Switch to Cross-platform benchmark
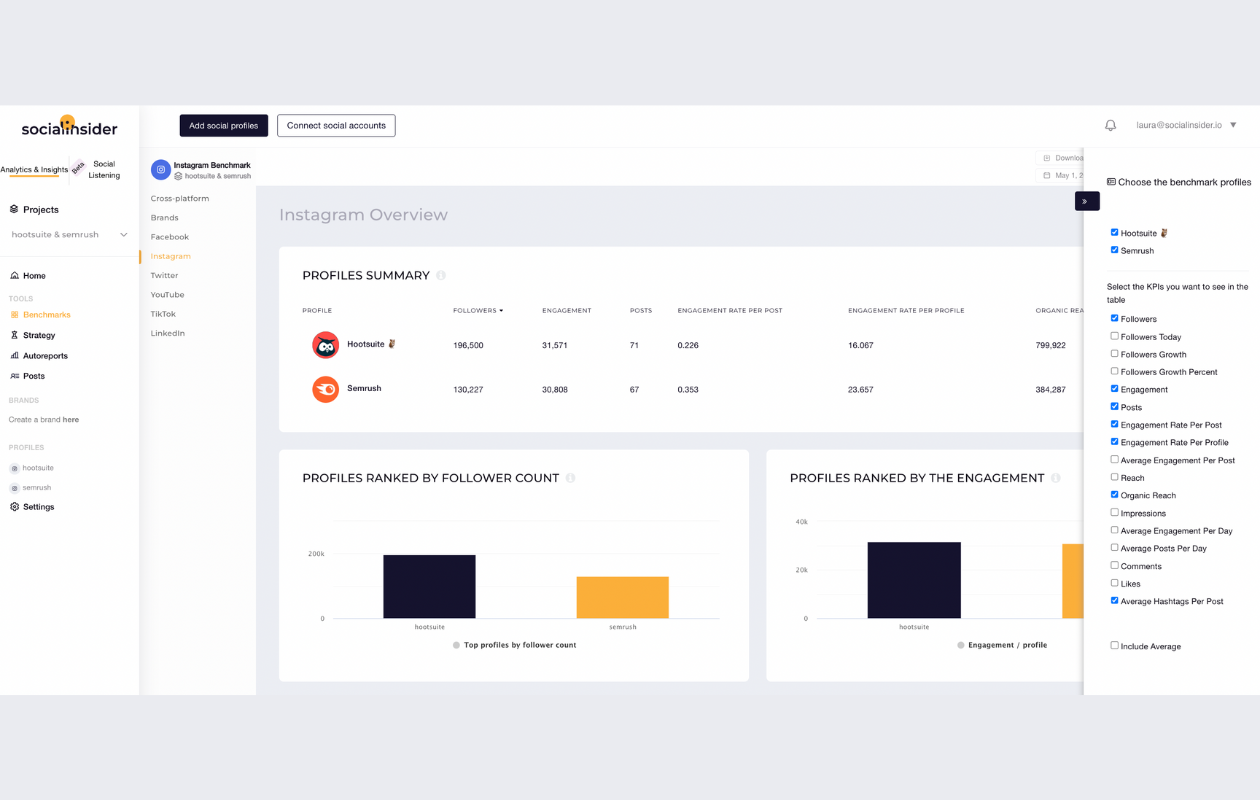The width and height of the screenshot is (1260, 800). [180, 198]
